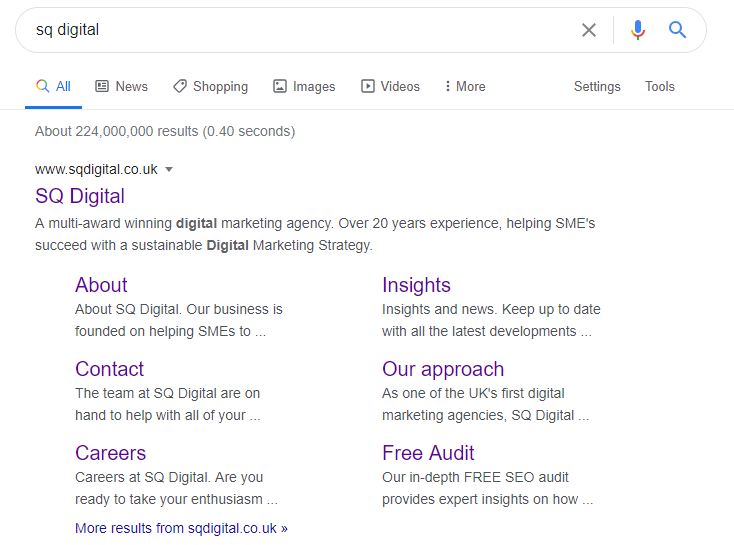This screenshot has width=734, height=545.
Task: Click the 'About SQ Digital. Our business is' description
Action: tap(179, 320)
